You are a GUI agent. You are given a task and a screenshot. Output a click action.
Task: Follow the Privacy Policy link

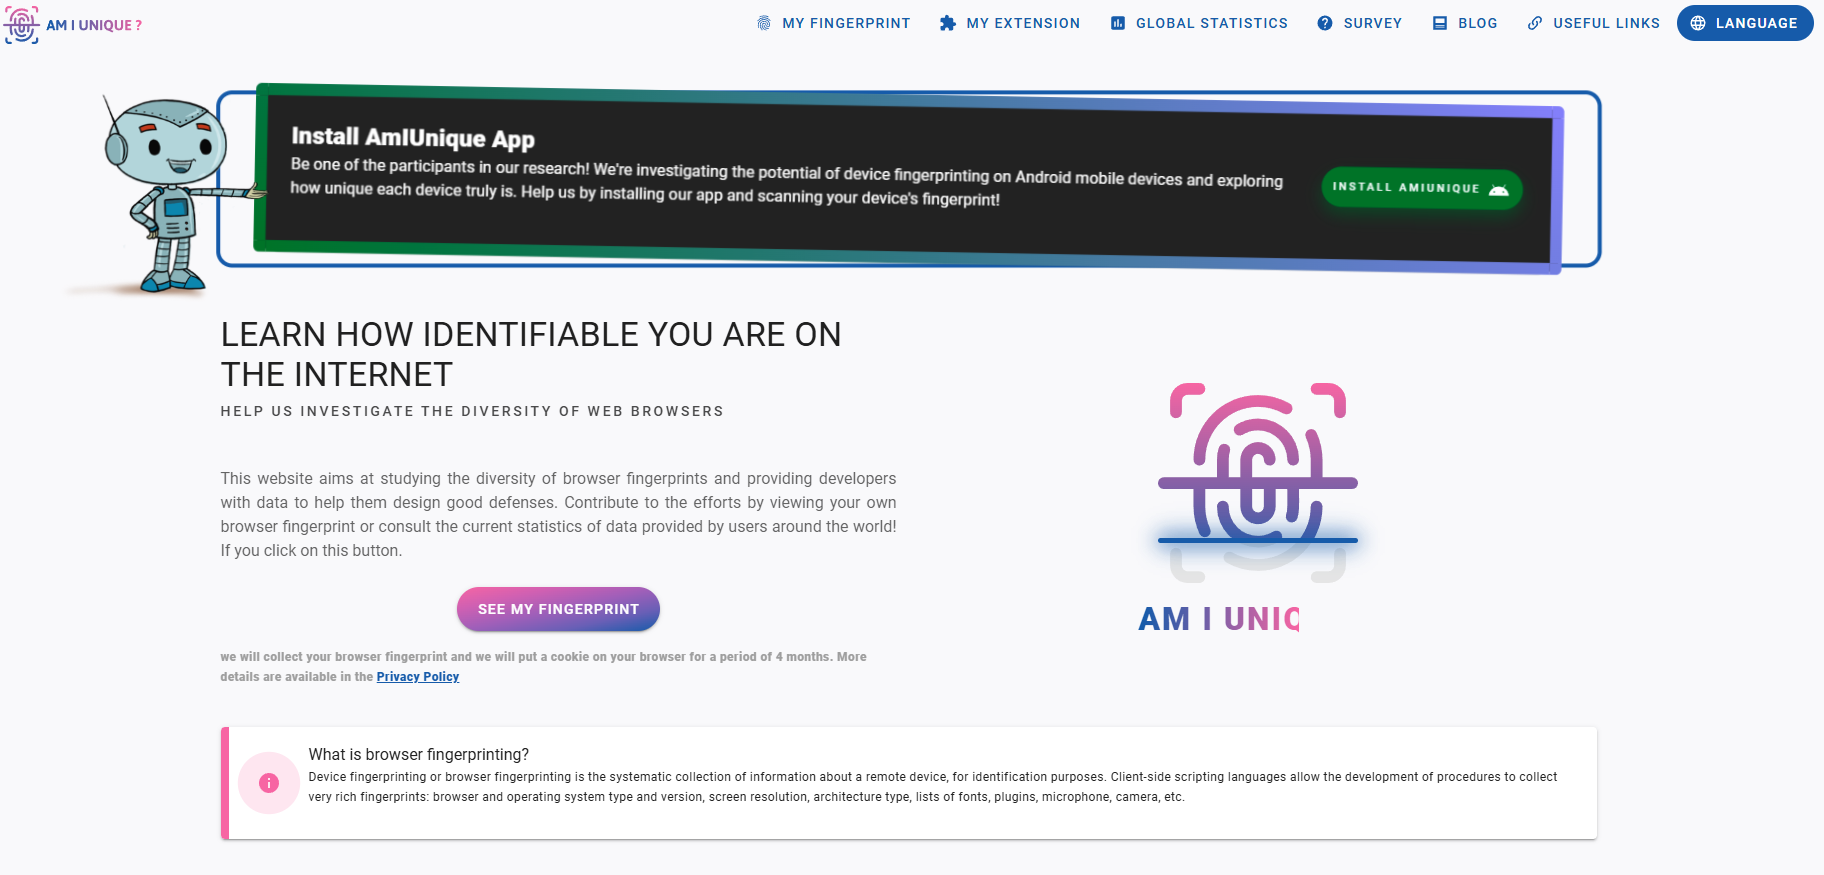point(417,677)
